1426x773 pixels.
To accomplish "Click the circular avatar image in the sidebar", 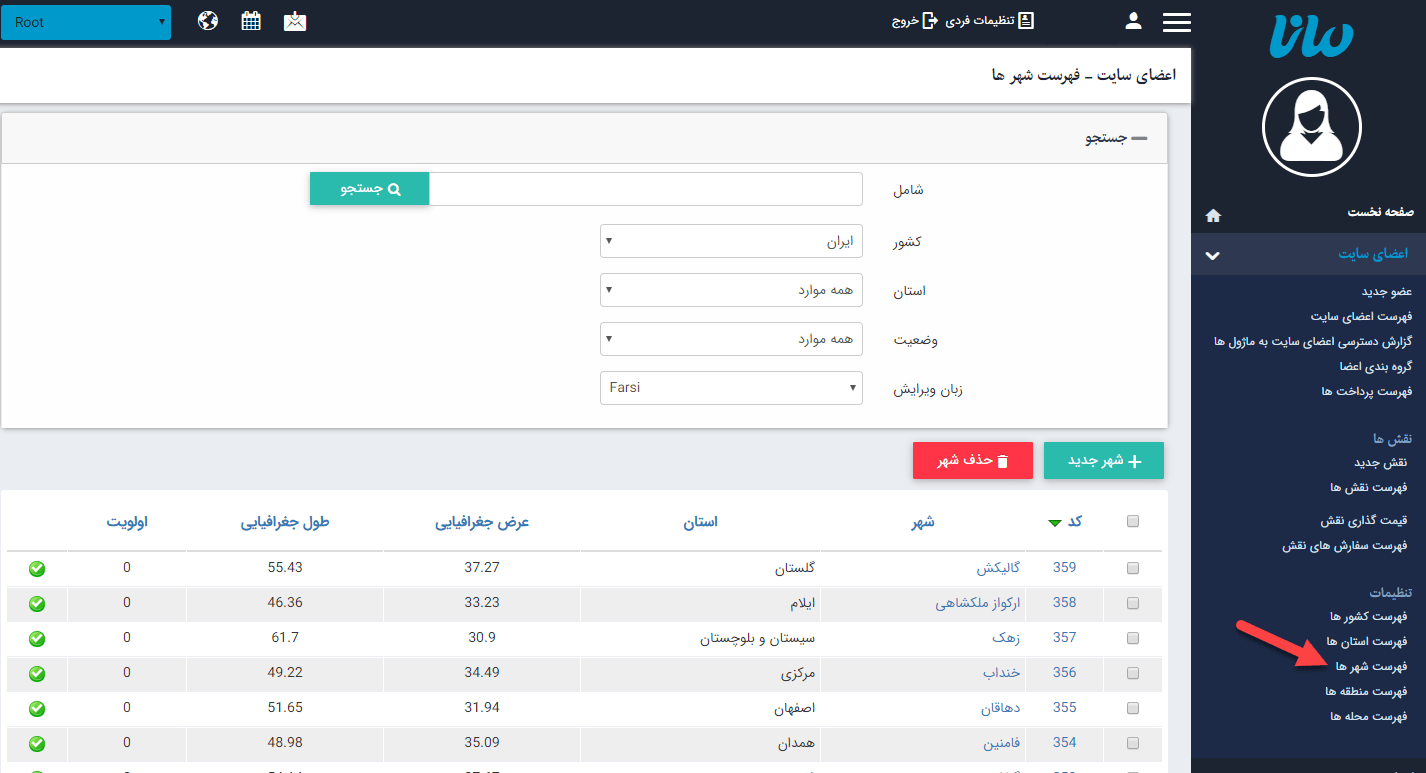I will 1311,127.
